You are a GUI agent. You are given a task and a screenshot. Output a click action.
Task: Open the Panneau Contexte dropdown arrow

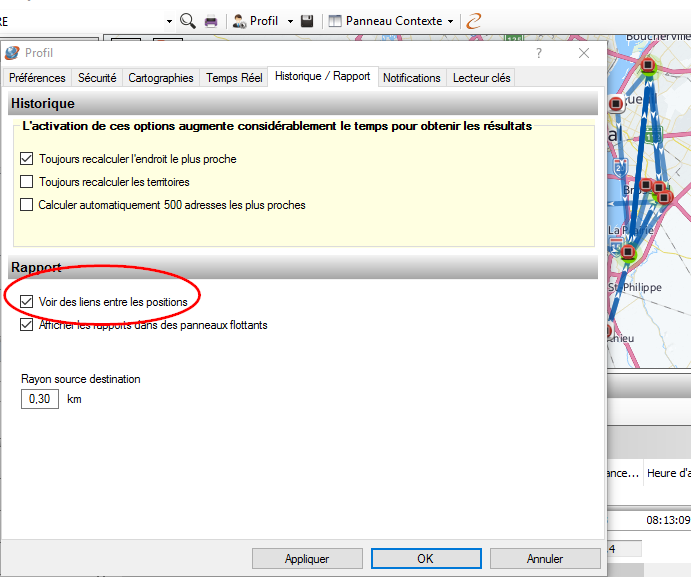pos(451,21)
